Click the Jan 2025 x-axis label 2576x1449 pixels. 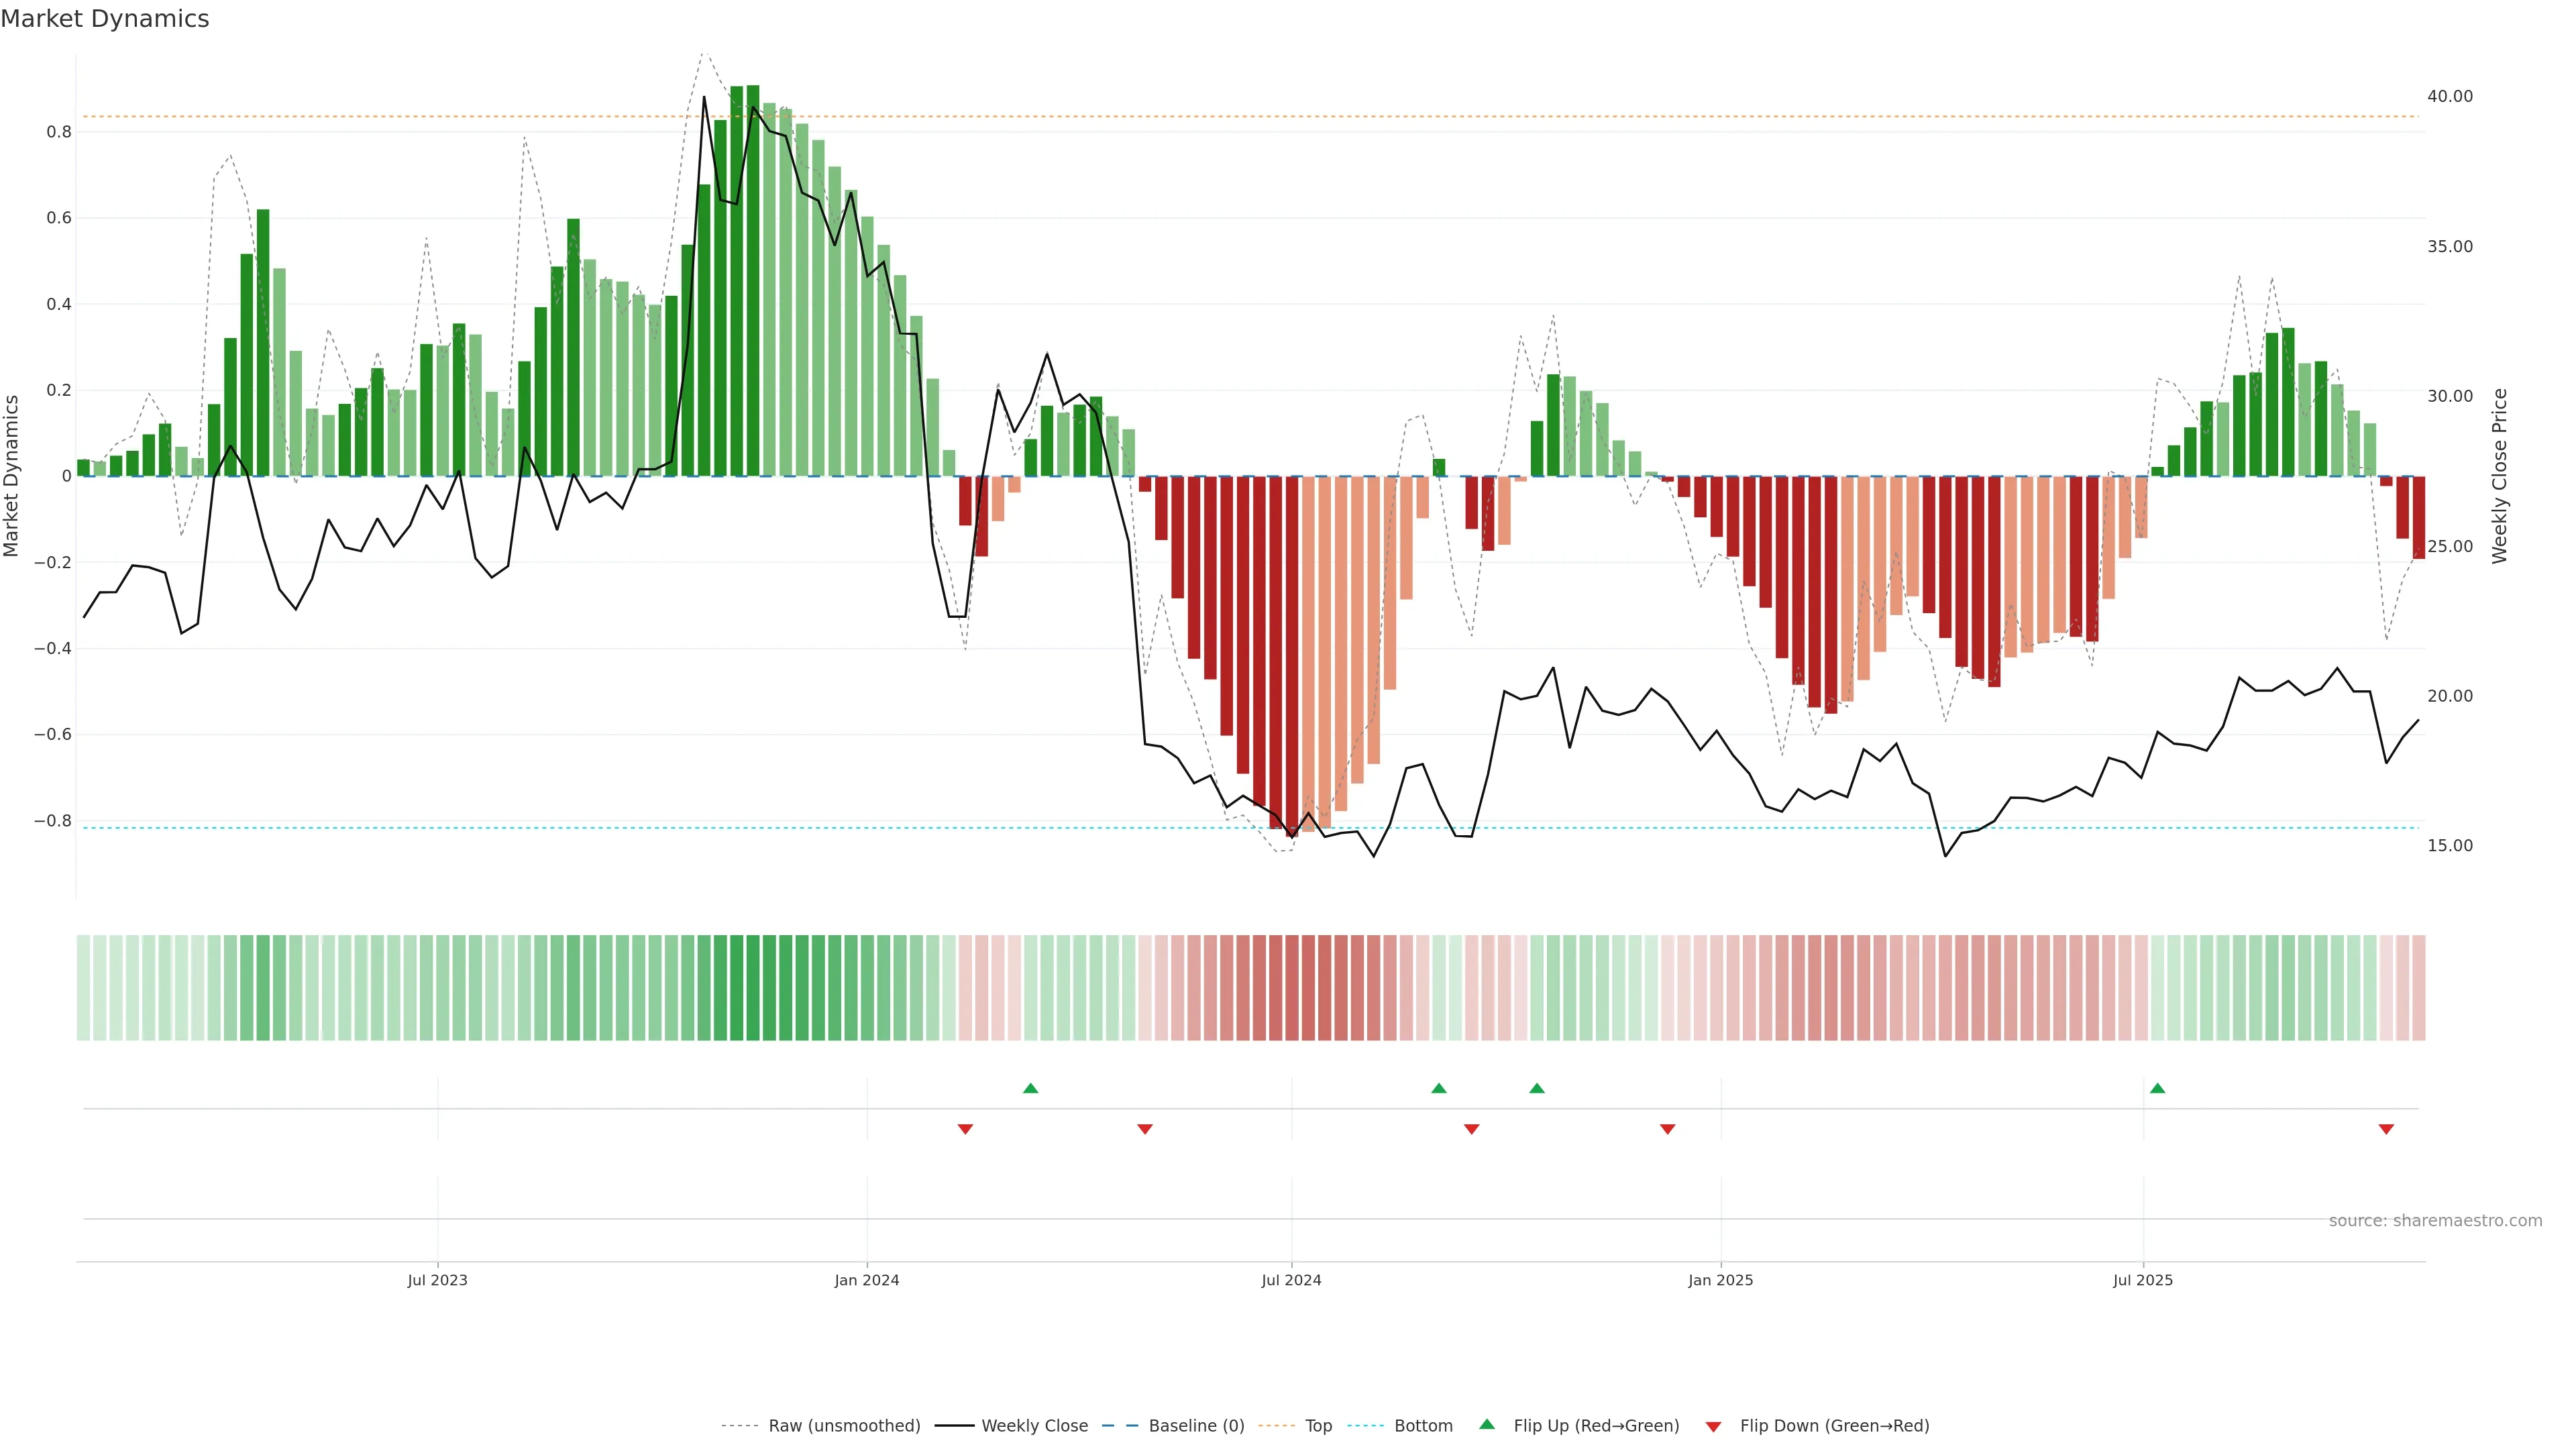pos(1720,1280)
